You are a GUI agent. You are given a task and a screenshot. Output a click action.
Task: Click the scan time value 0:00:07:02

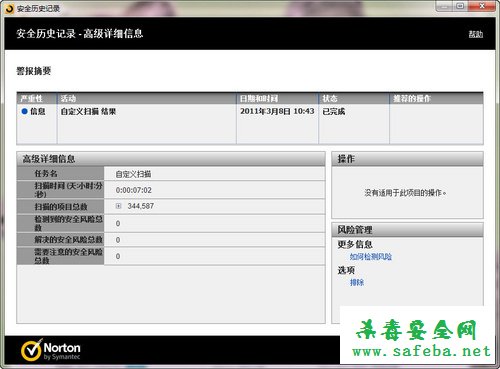[134, 190]
